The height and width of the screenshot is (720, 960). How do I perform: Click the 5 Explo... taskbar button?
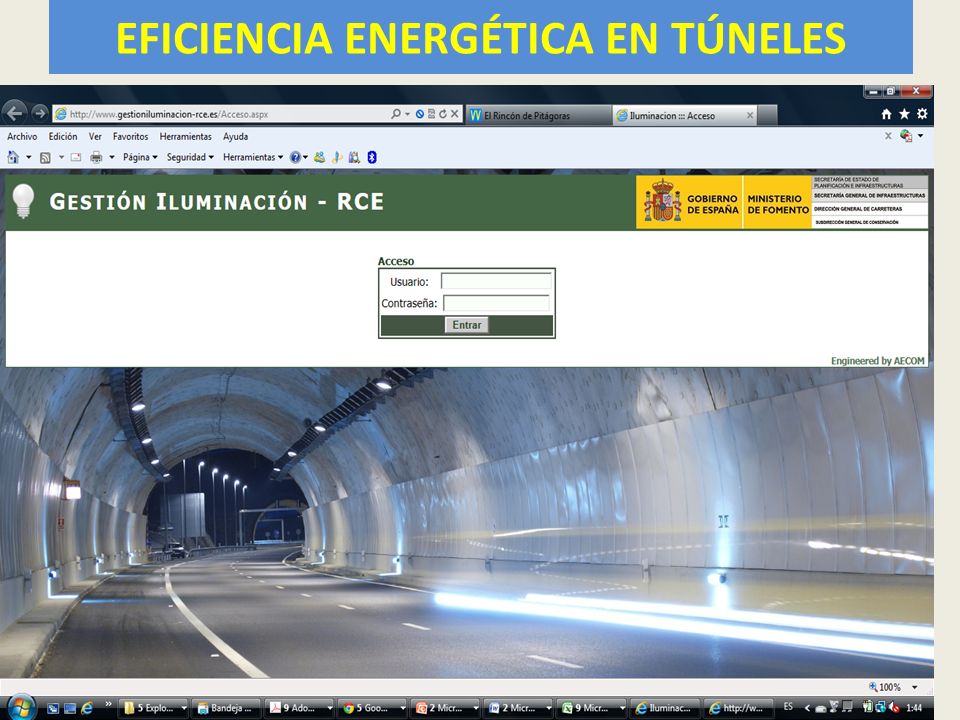(x=153, y=708)
